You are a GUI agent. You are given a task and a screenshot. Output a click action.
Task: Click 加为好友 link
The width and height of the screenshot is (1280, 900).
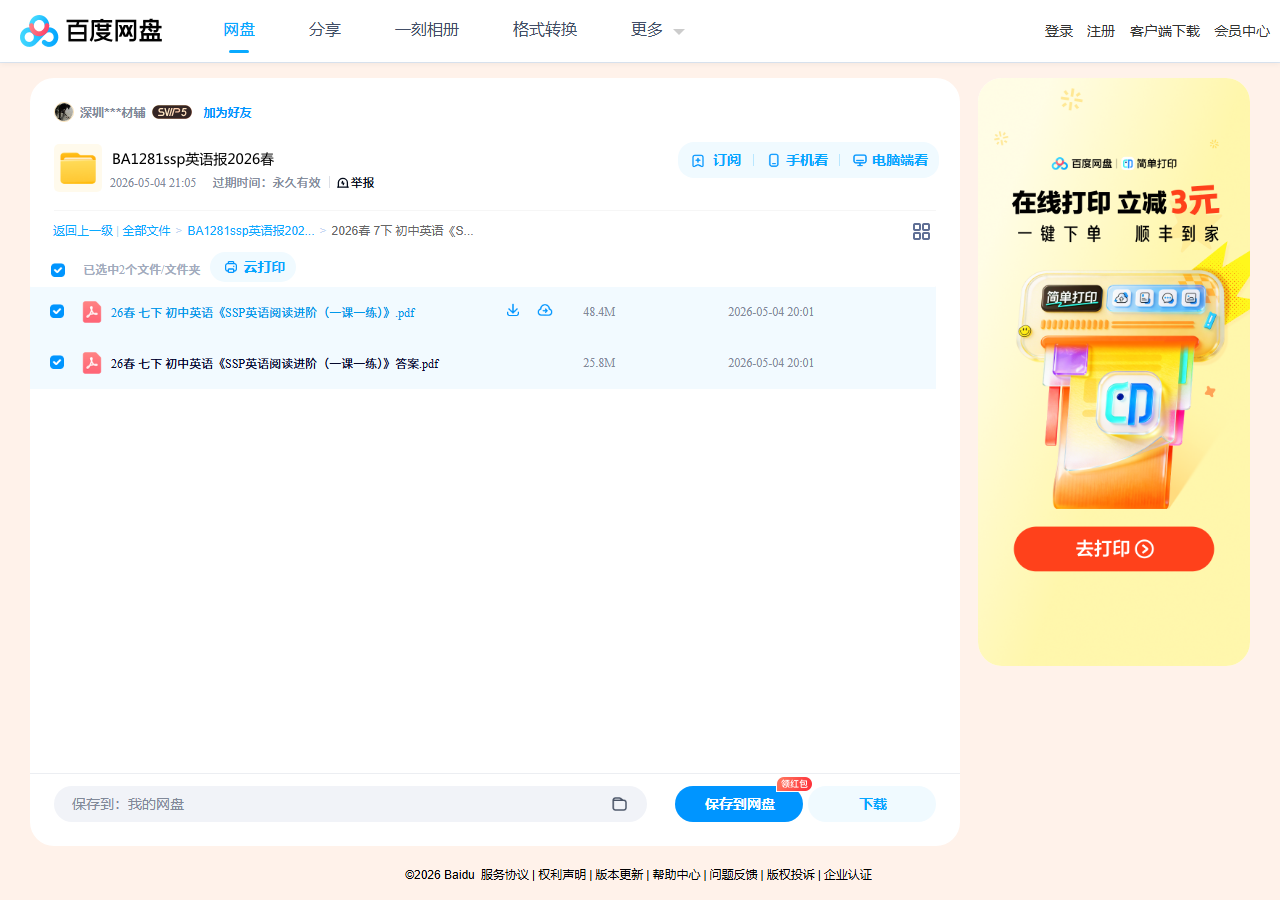(x=228, y=112)
